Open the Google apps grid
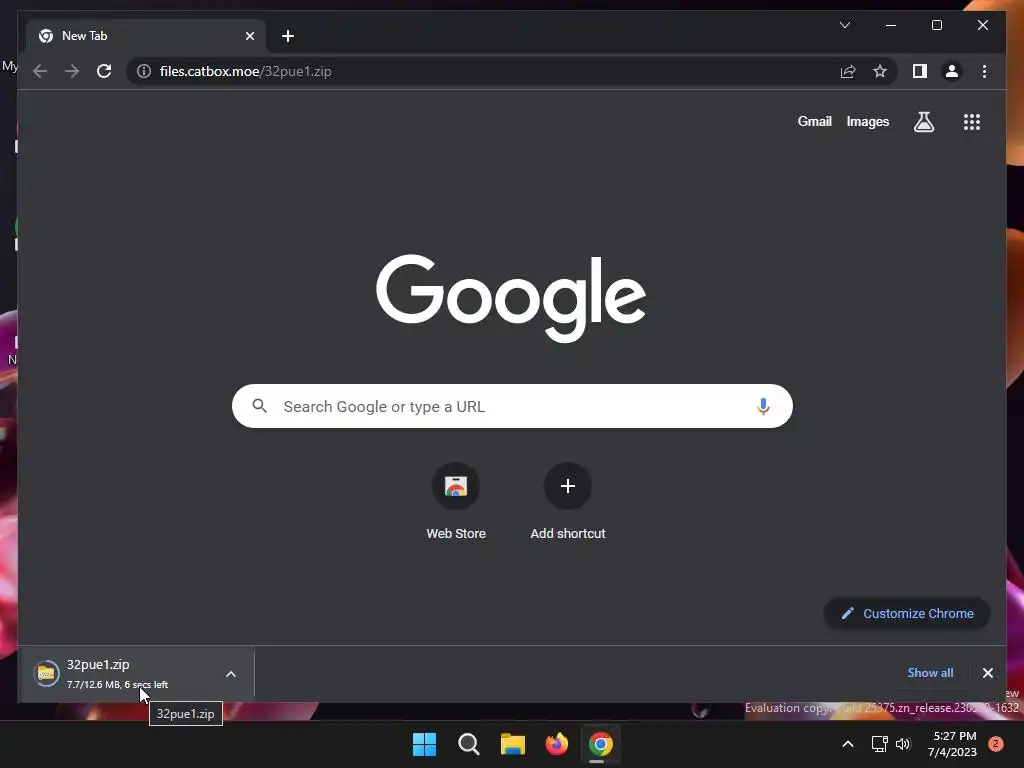Screen dimensions: 1024x768 click(972, 122)
